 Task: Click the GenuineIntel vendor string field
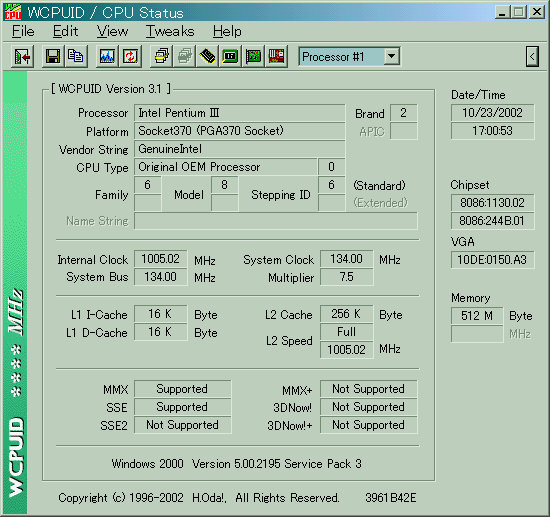(240, 149)
